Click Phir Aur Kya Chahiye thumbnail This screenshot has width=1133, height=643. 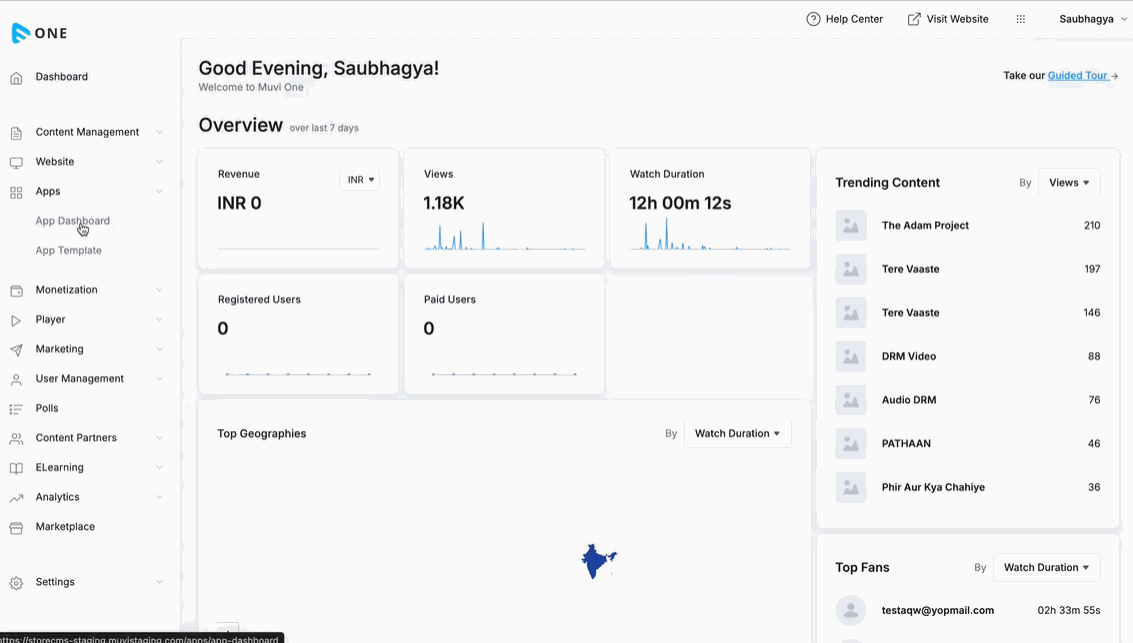[x=850, y=487]
